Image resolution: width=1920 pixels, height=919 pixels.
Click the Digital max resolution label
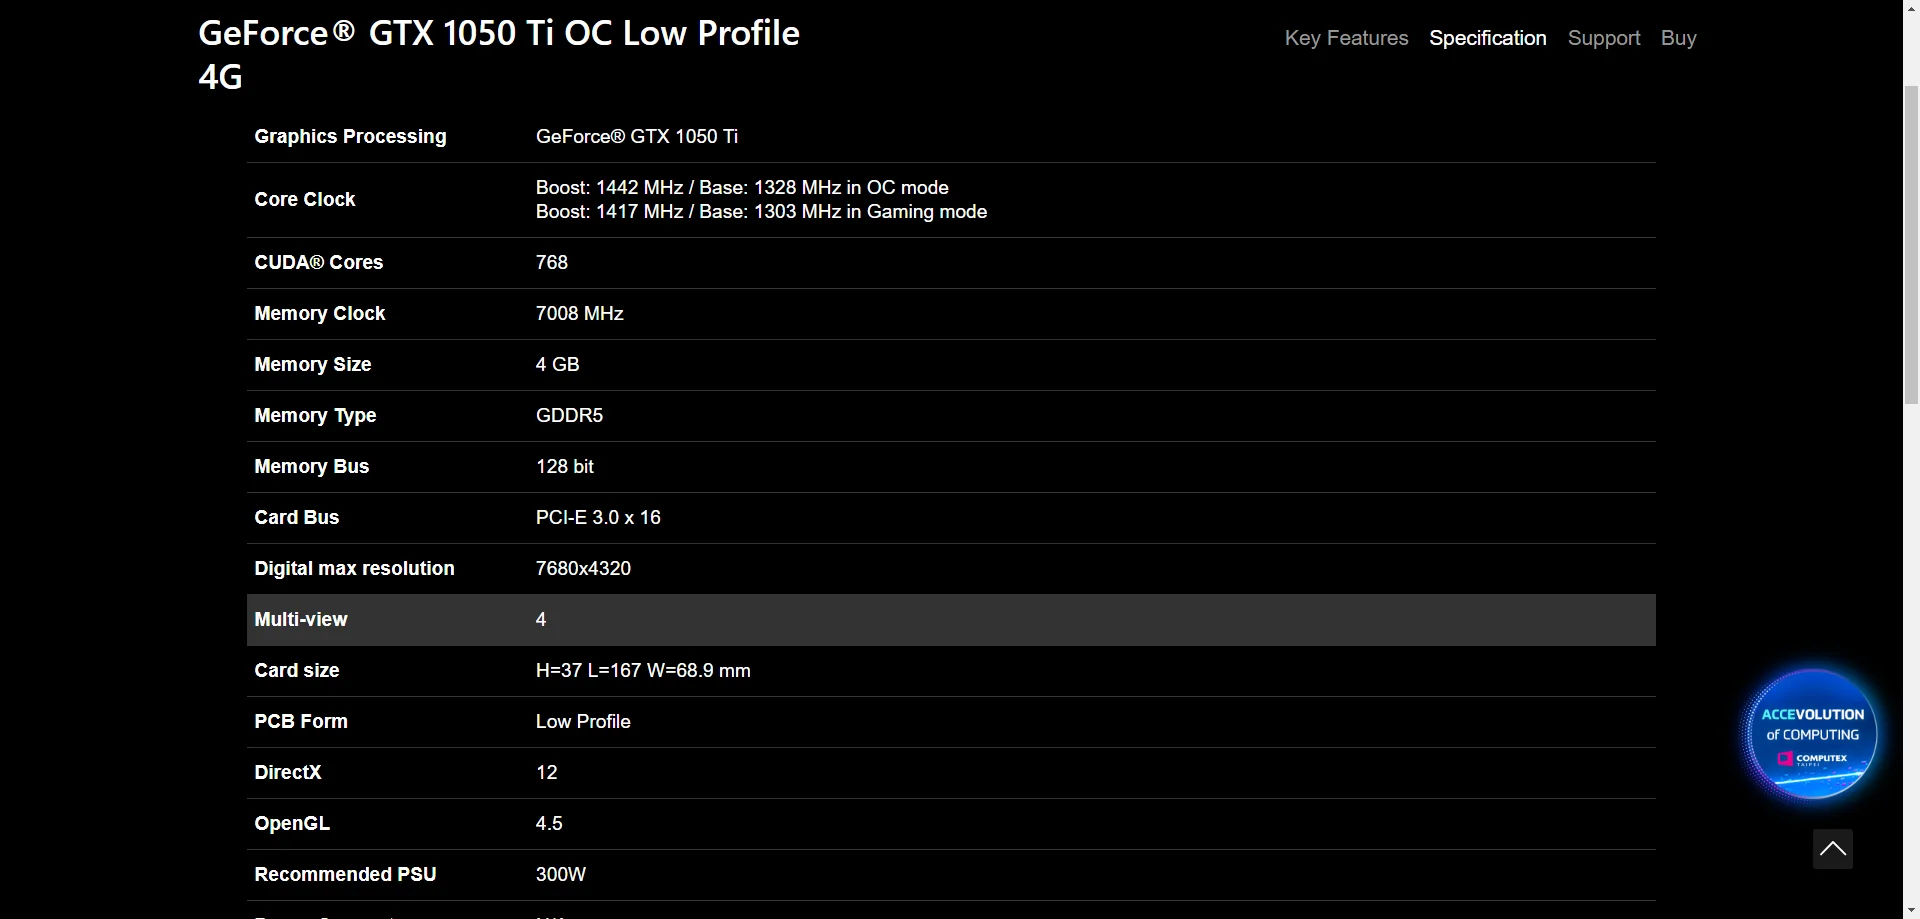point(354,568)
